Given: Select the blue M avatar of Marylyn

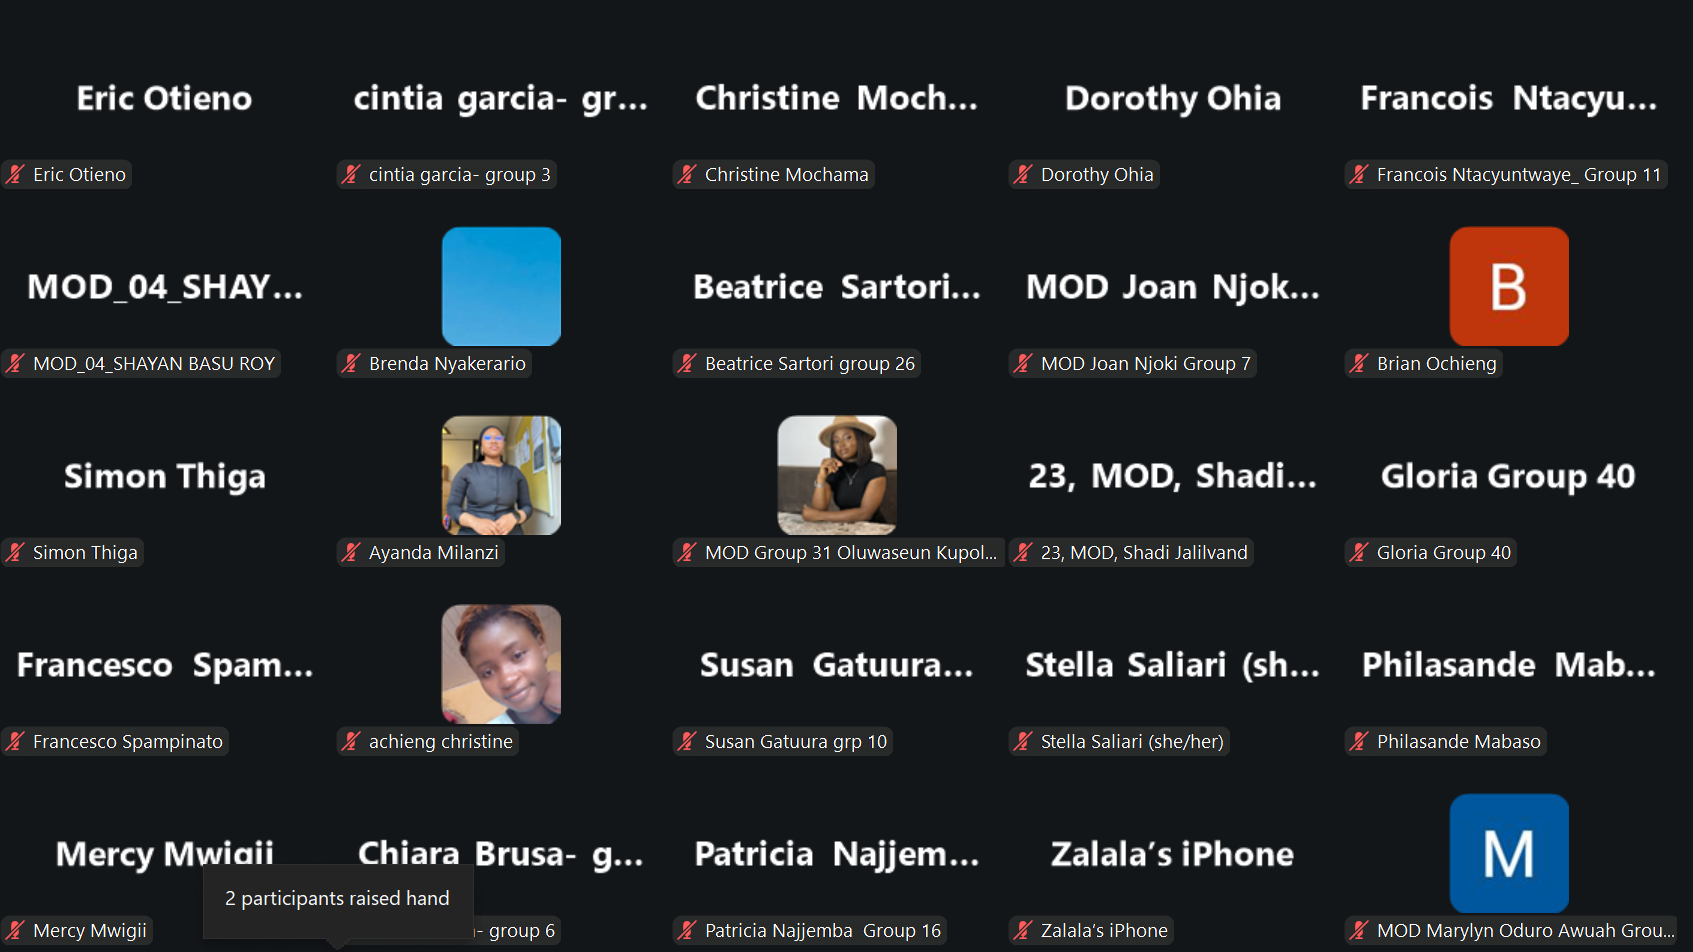Looking at the screenshot, I should pos(1509,853).
